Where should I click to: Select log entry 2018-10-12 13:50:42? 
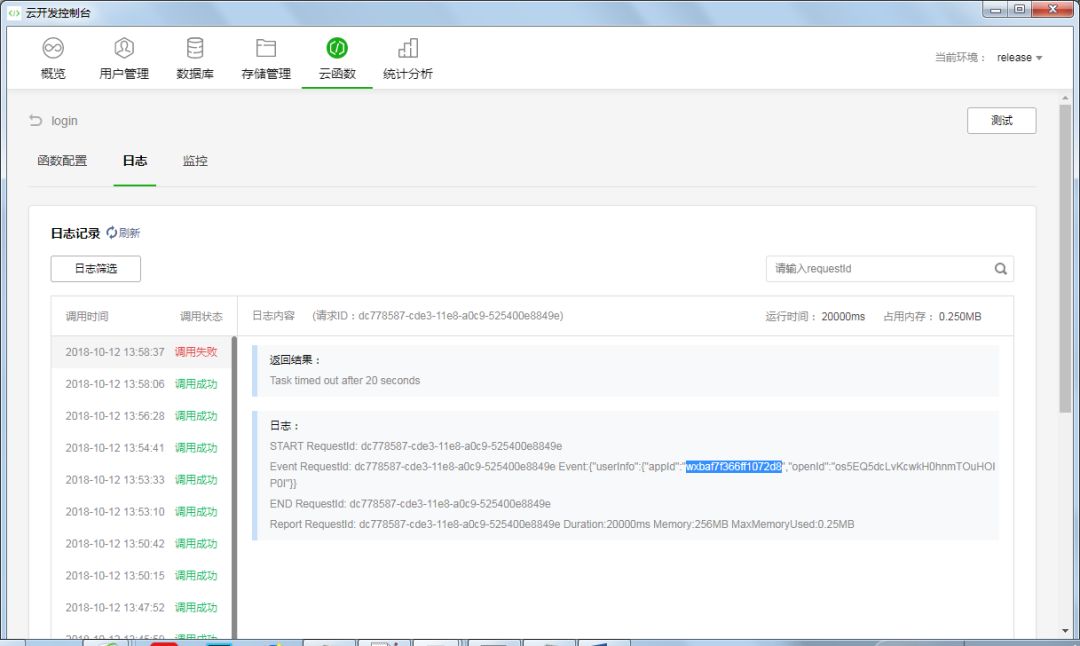[x=141, y=543]
